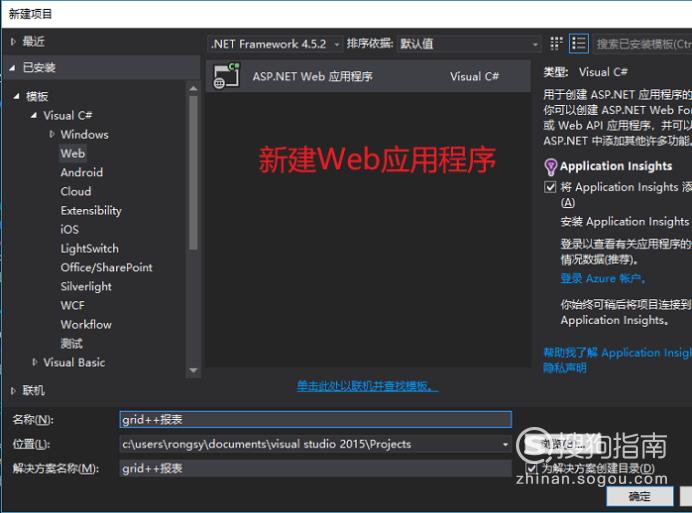692x513 pixels.
Task: Click the search installed templates box
Action: [x=642, y=44]
